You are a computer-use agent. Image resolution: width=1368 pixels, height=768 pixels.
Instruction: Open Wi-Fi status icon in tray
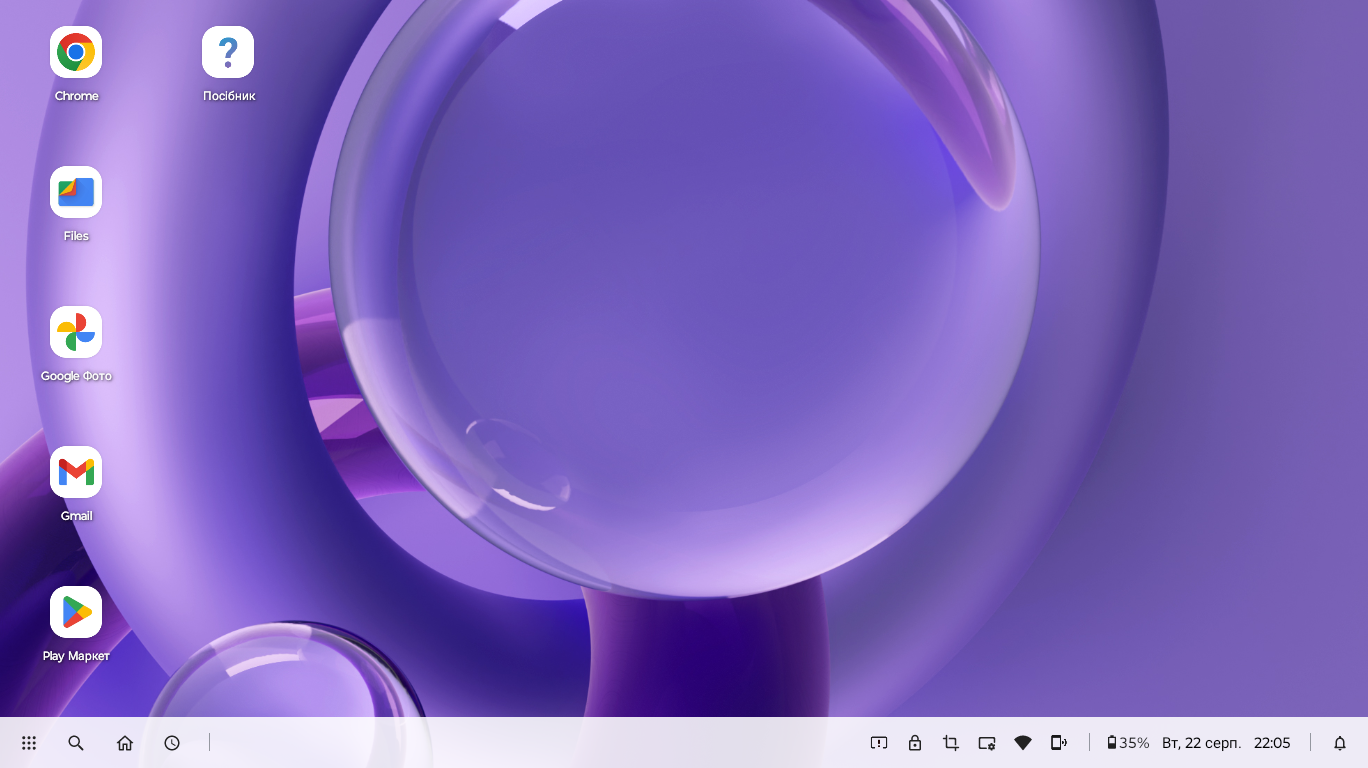[x=1023, y=743]
